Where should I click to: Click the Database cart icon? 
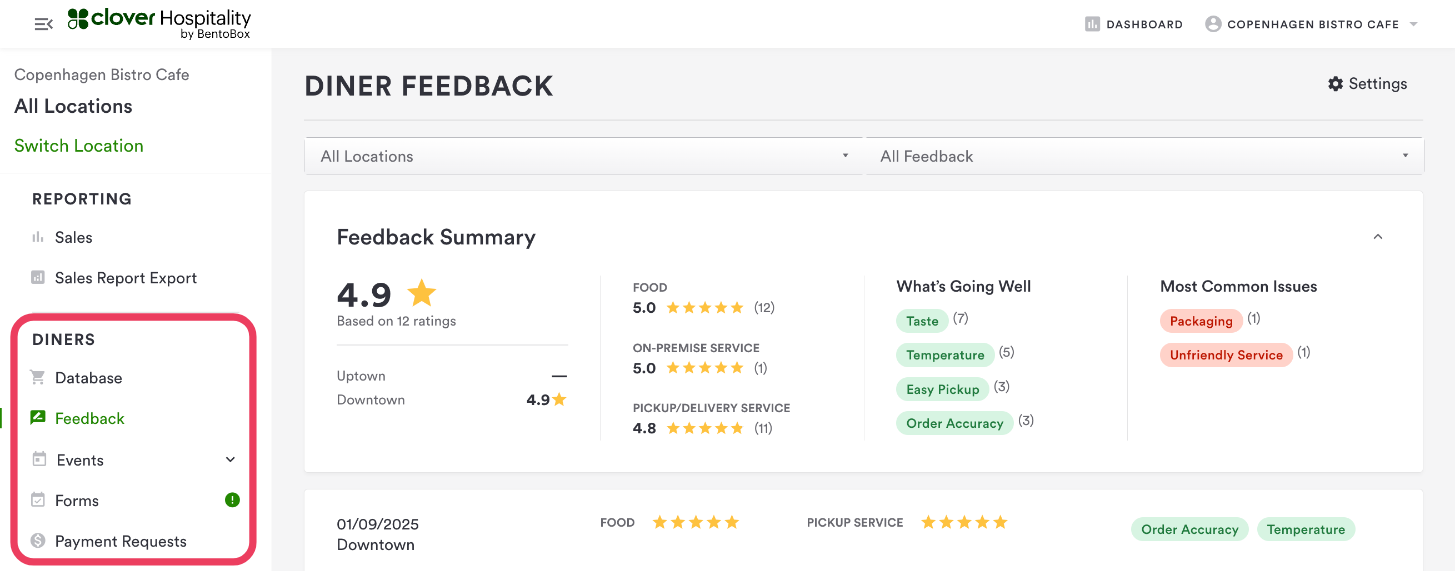coord(38,378)
